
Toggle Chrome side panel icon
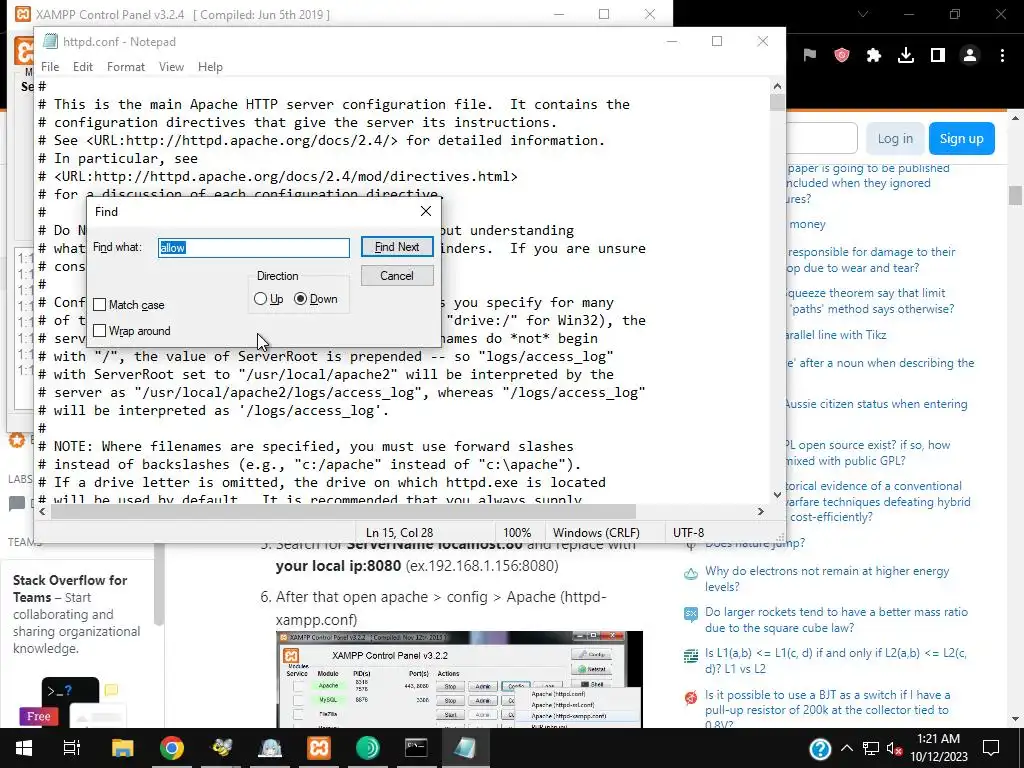tap(938, 56)
